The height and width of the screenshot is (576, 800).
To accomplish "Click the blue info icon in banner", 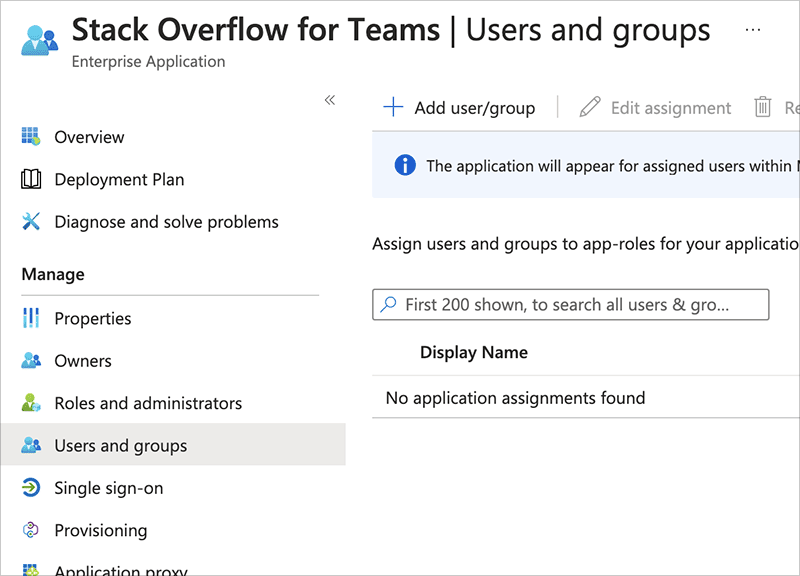I will click(405, 165).
